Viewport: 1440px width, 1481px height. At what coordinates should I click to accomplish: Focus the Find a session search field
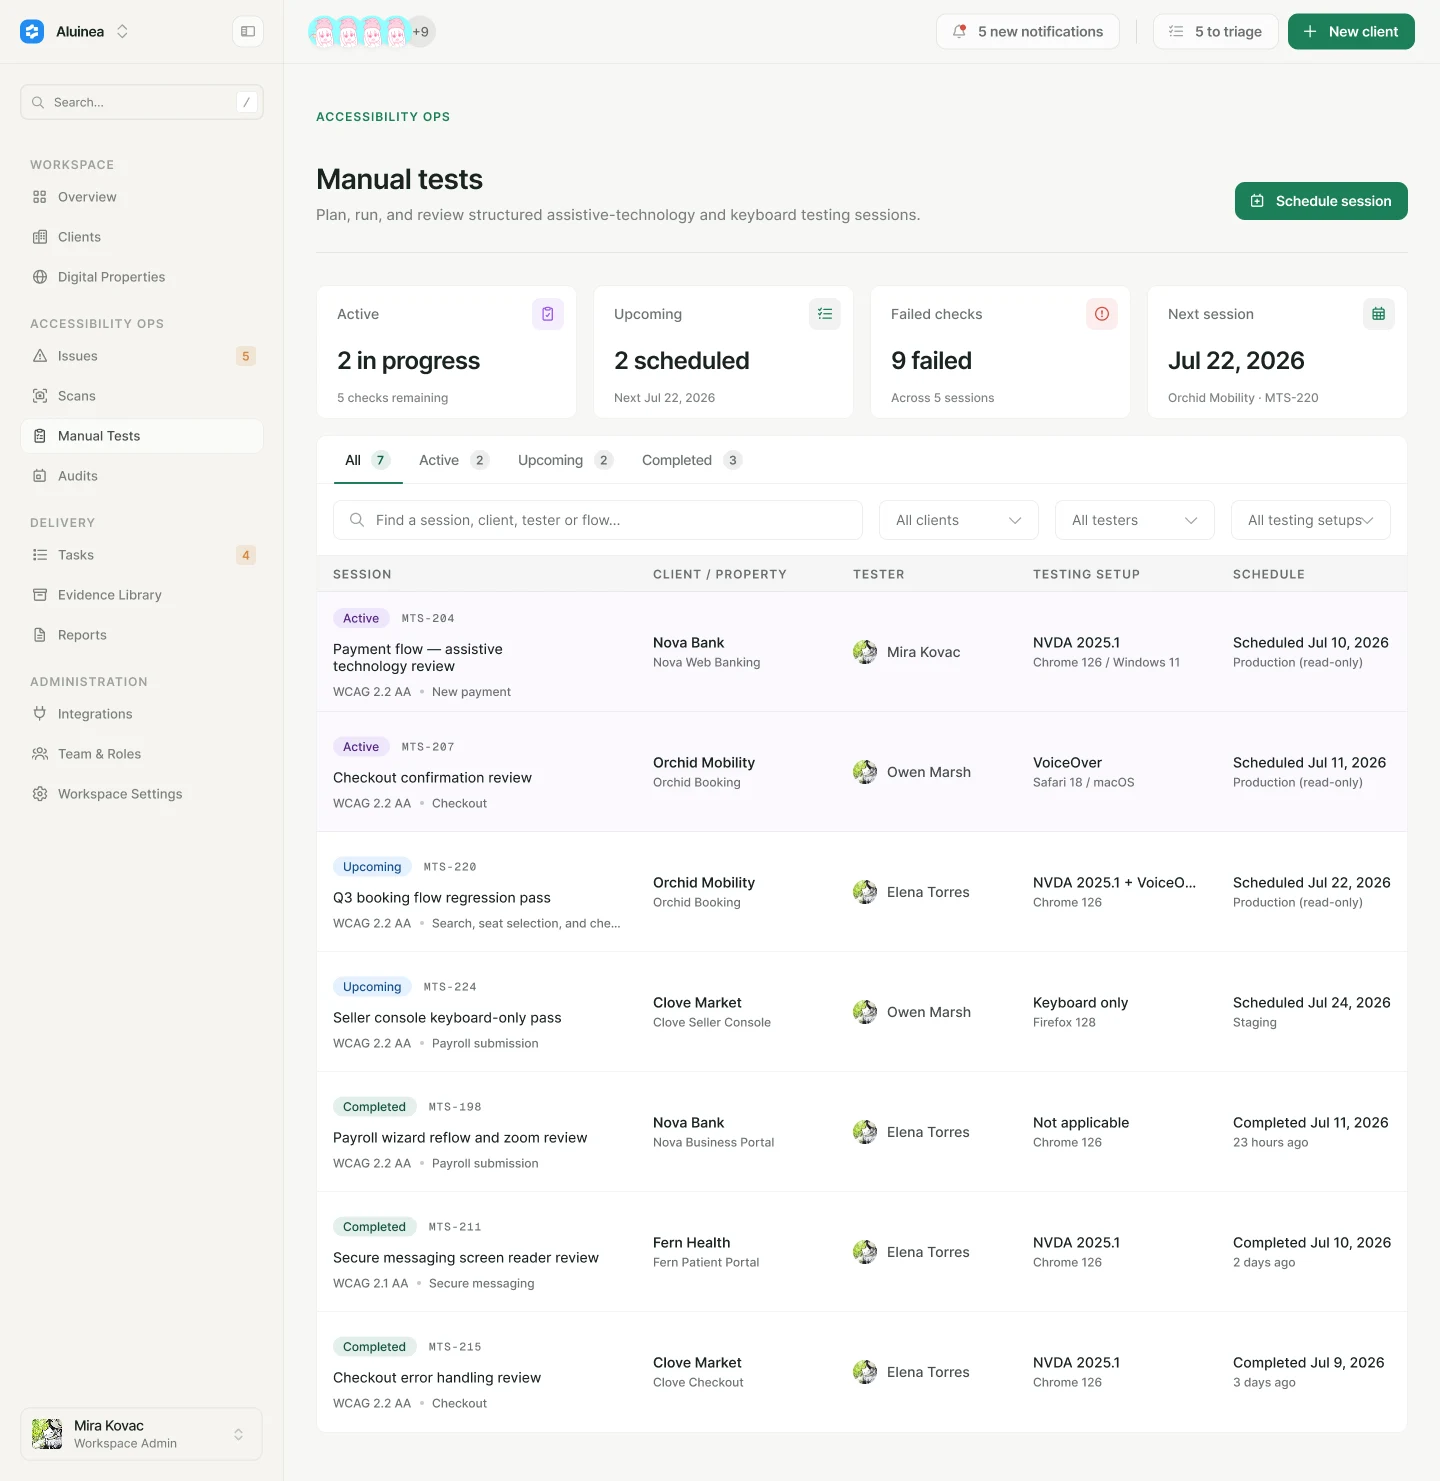598,520
